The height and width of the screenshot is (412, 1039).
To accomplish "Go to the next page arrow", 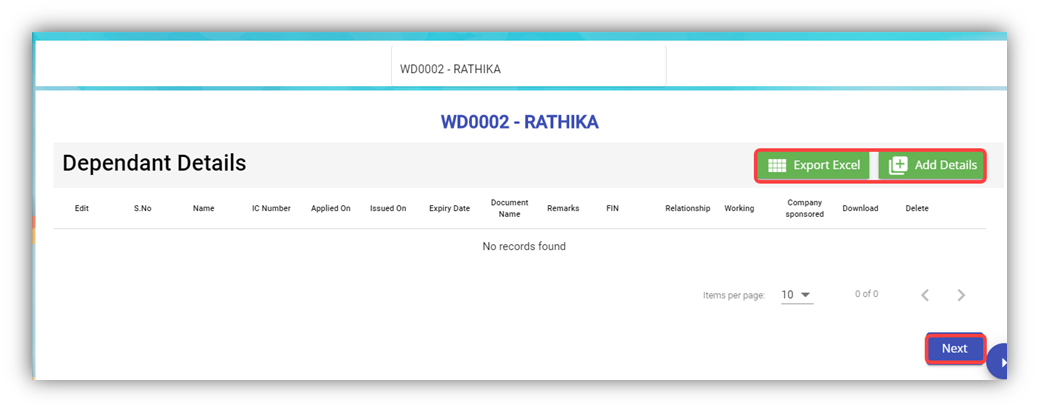I will (x=961, y=295).
